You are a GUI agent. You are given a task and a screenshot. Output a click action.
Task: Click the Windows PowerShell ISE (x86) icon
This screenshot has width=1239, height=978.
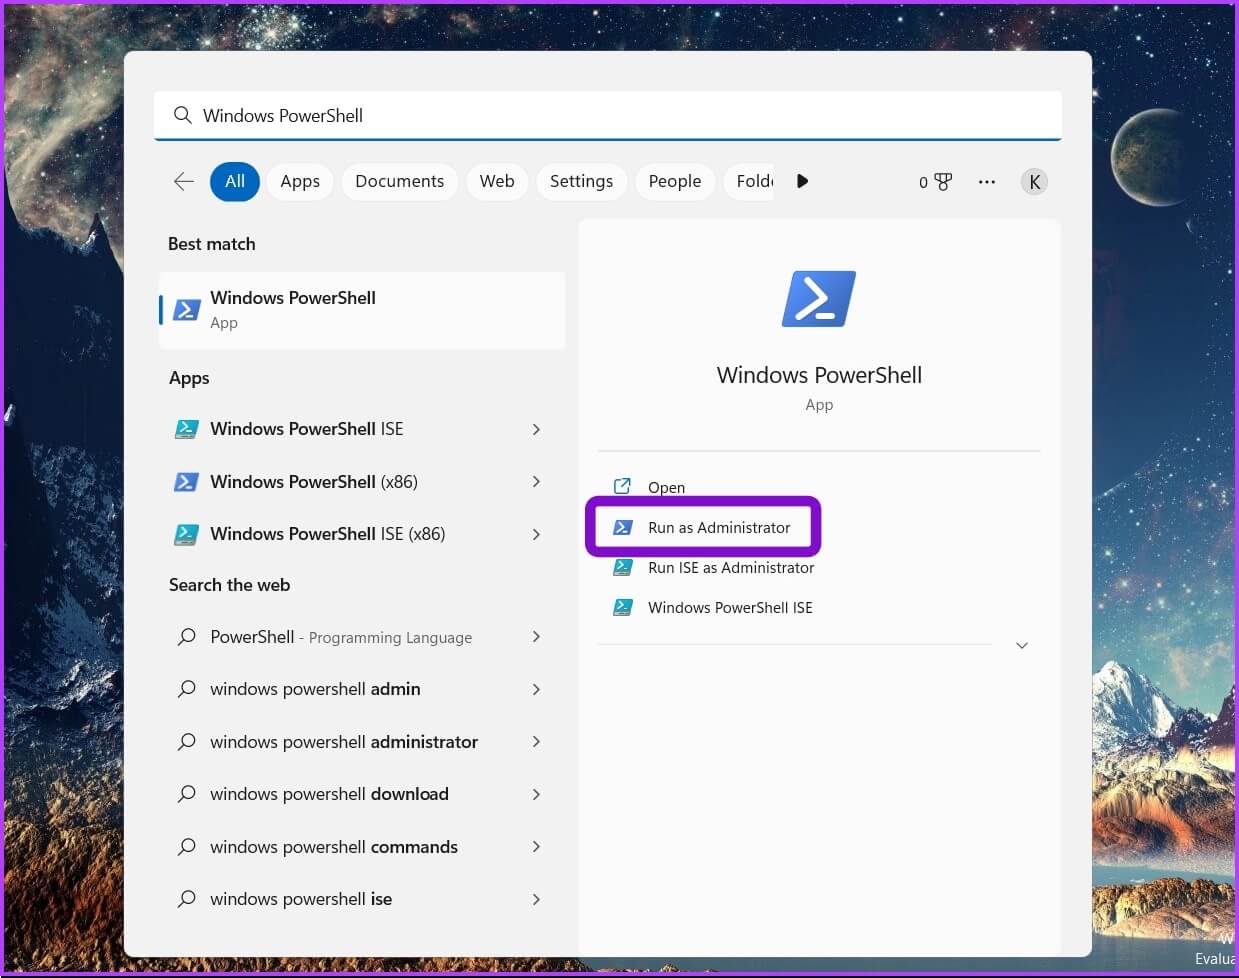pos(186,534)
